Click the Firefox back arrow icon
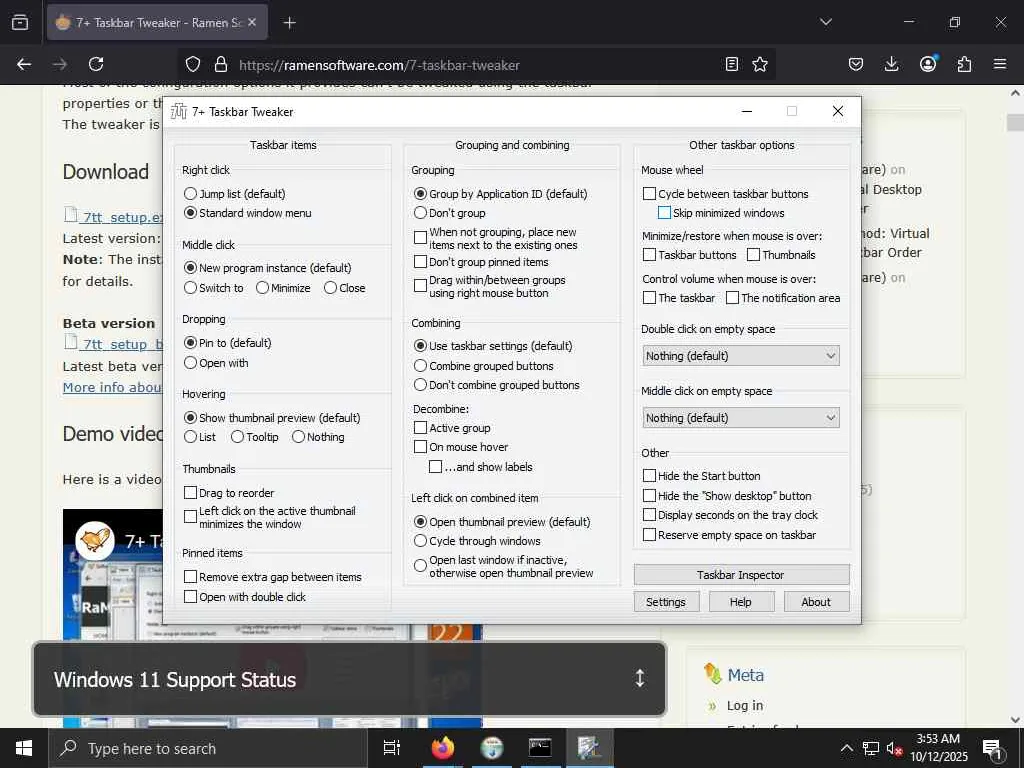 (24, 64)
